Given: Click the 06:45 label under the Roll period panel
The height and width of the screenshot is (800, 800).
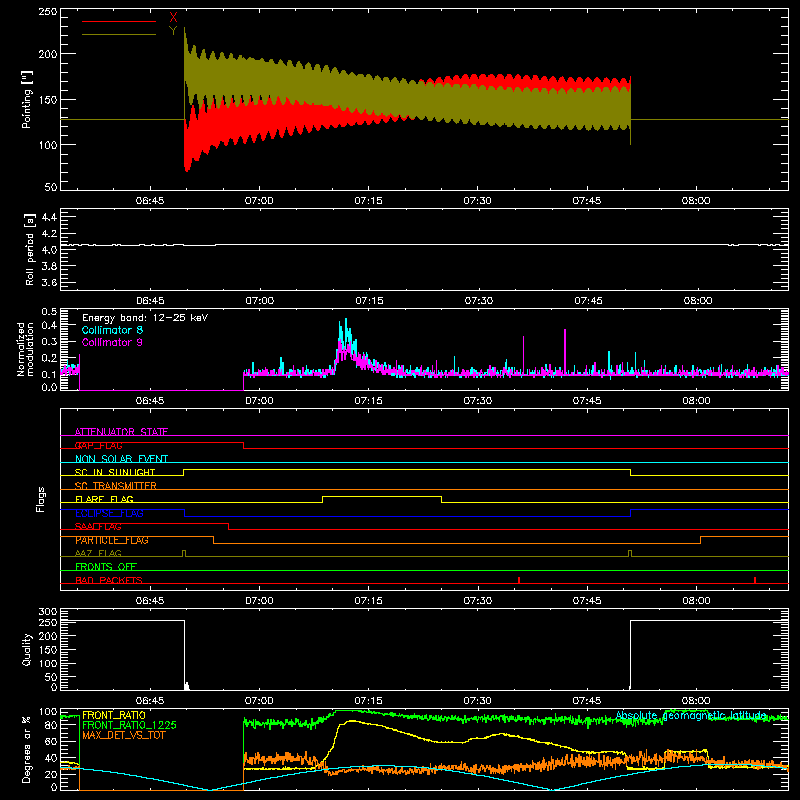Looking at the screenshot, I should [150, 301].
